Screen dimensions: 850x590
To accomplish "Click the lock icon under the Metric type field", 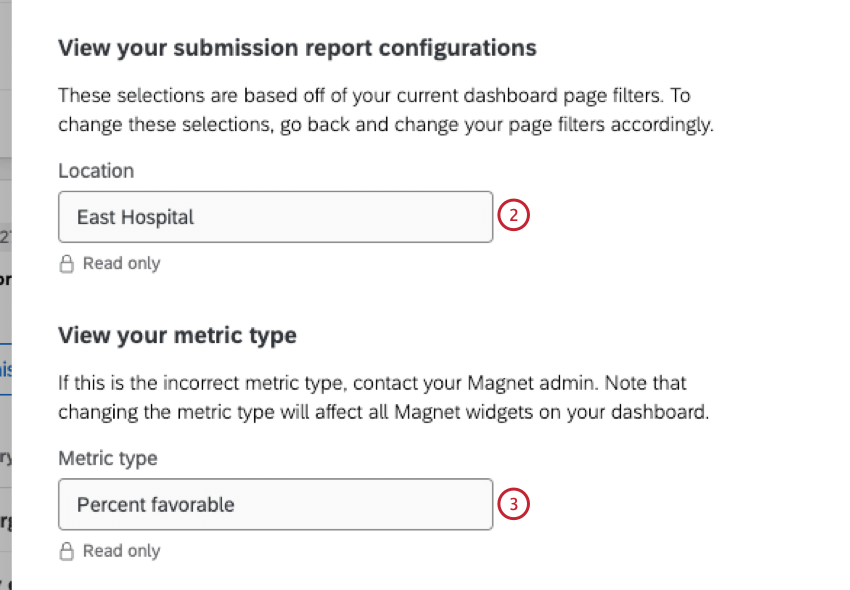I will [66, 551].
